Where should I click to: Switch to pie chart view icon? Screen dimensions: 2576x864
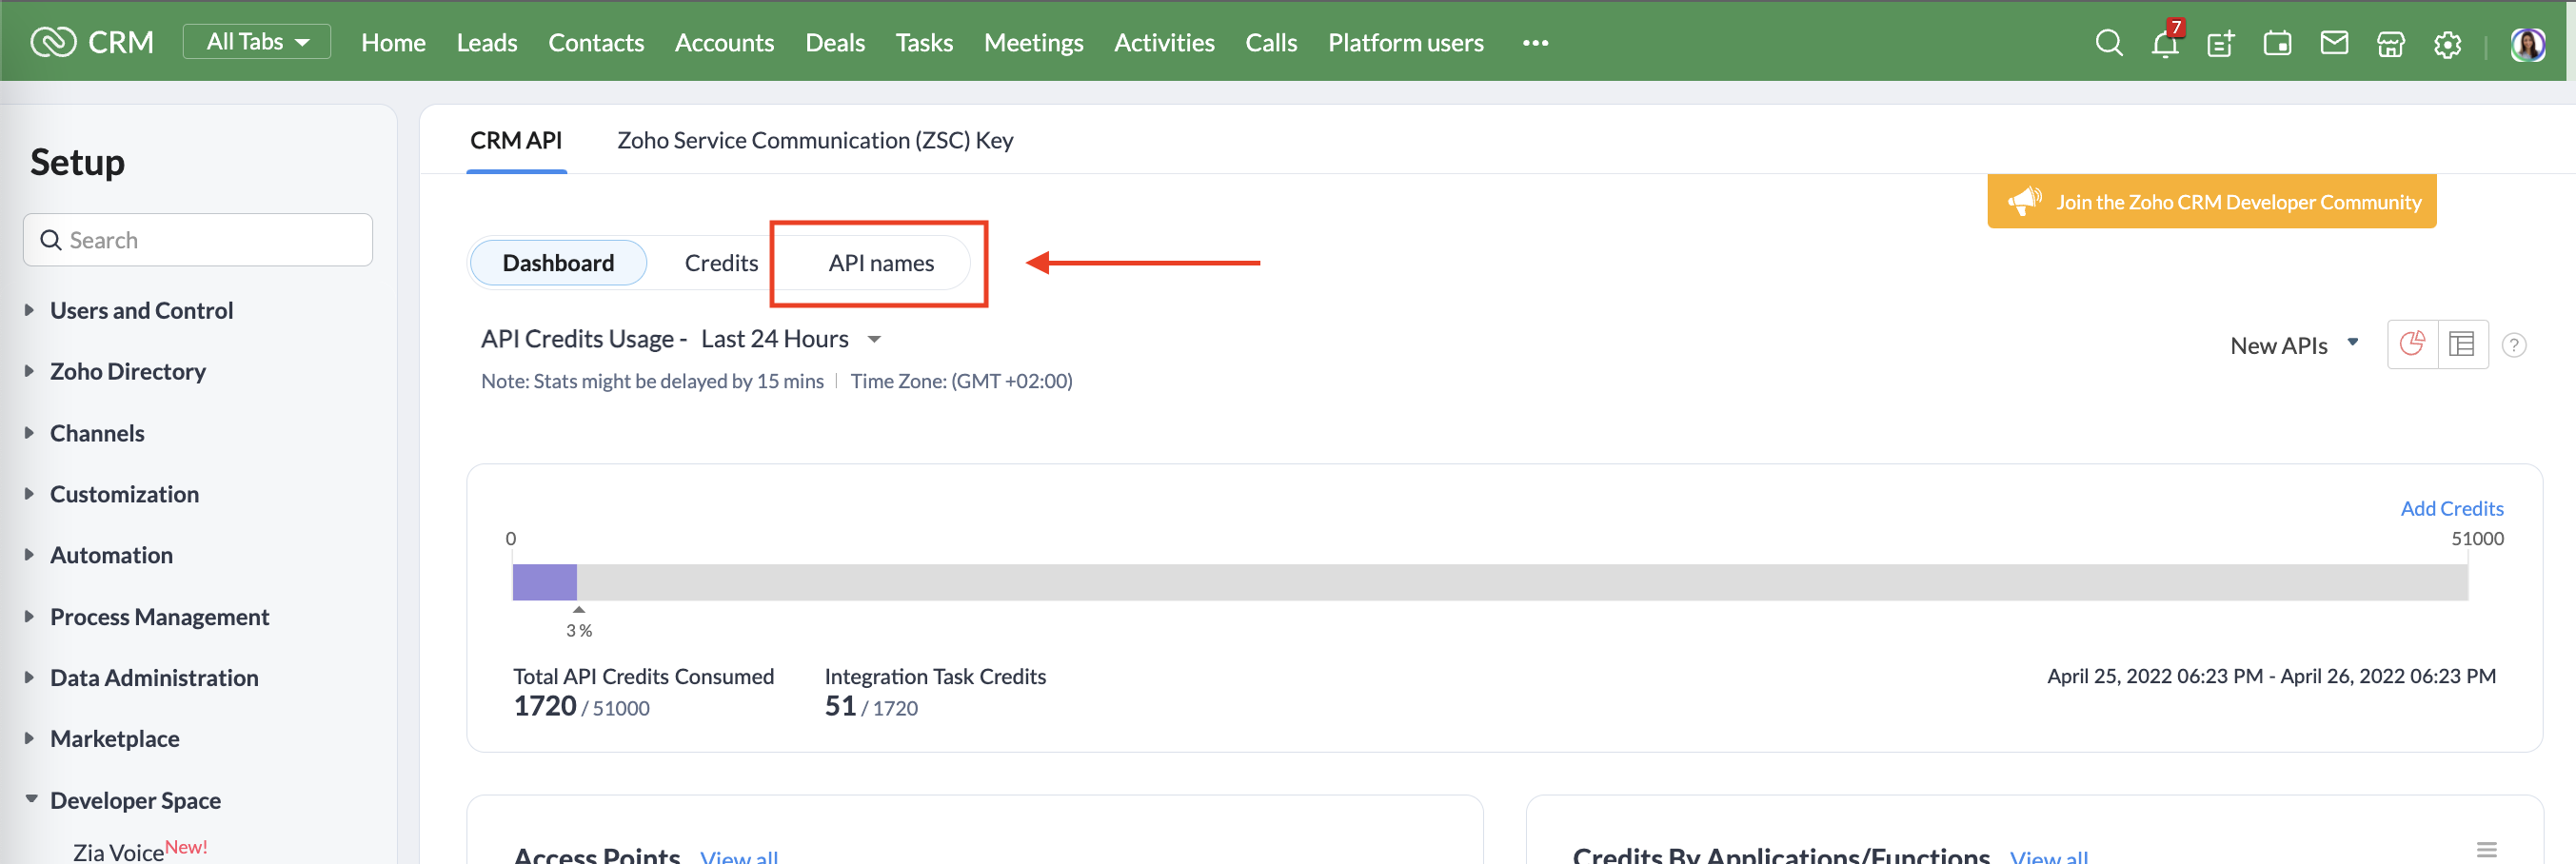click(x=2412, y=345)
